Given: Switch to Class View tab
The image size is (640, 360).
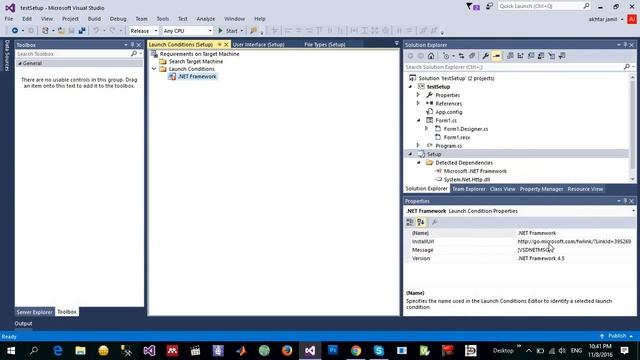Looking at the screenshot, I should point(502,189).
